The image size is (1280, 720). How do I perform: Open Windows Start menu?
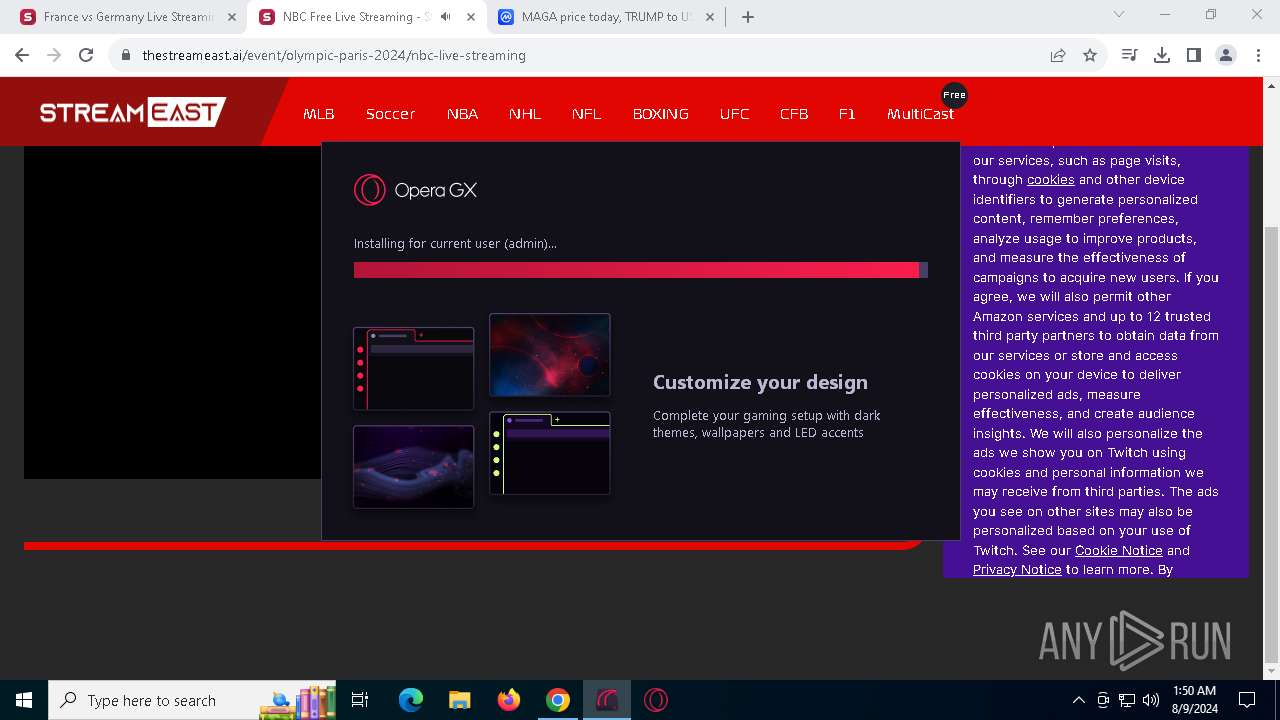click(x=24, y=700)
